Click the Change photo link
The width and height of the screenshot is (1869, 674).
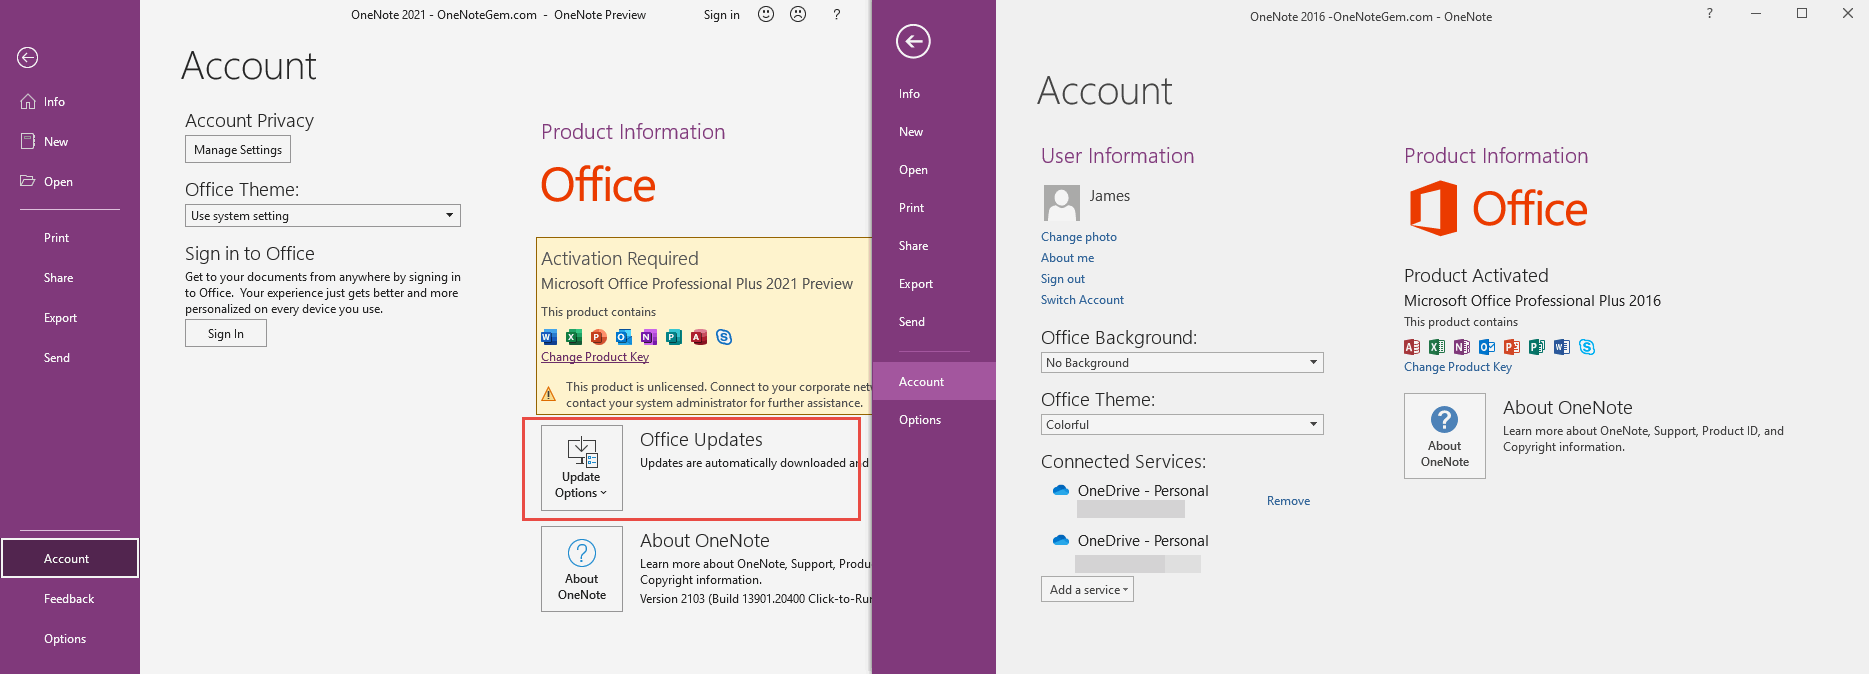1079,237
